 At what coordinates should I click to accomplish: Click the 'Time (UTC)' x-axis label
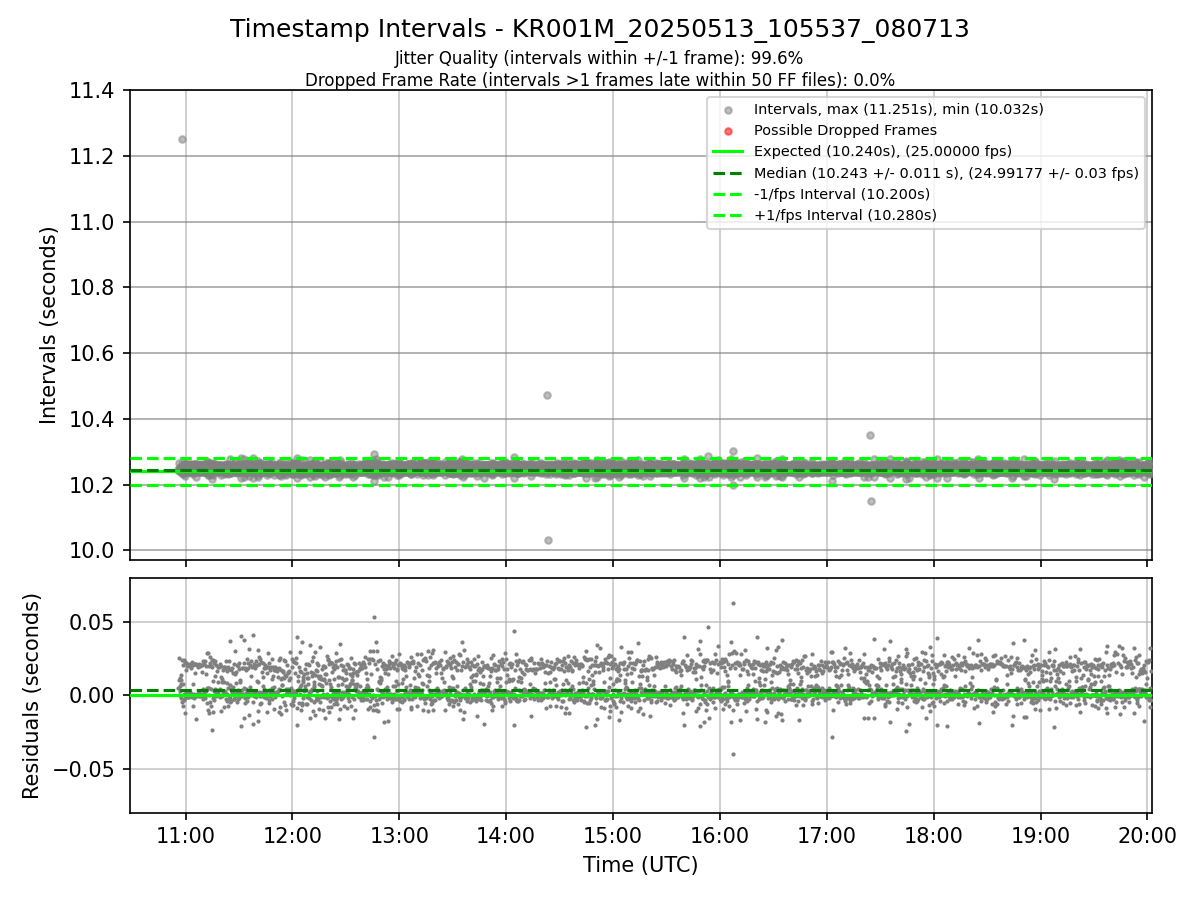(x=640, y=865)
